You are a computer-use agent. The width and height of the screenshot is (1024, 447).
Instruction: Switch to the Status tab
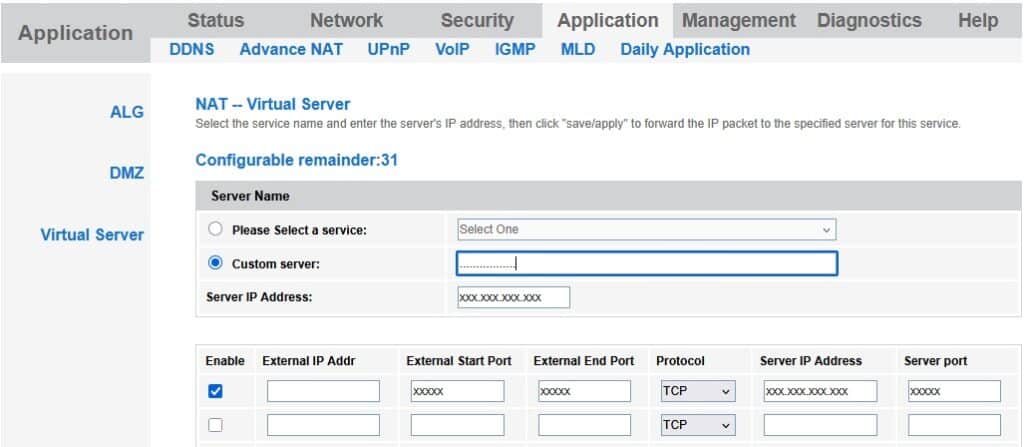215,20
